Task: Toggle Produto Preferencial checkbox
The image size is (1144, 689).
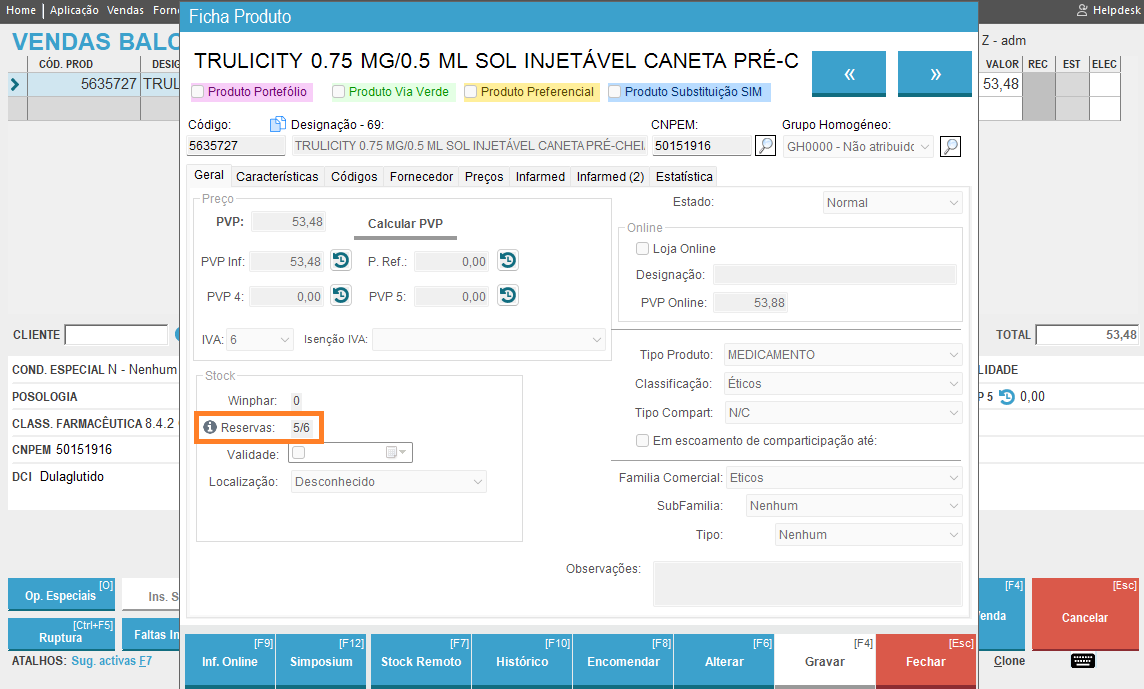Action: click(471, 91)
